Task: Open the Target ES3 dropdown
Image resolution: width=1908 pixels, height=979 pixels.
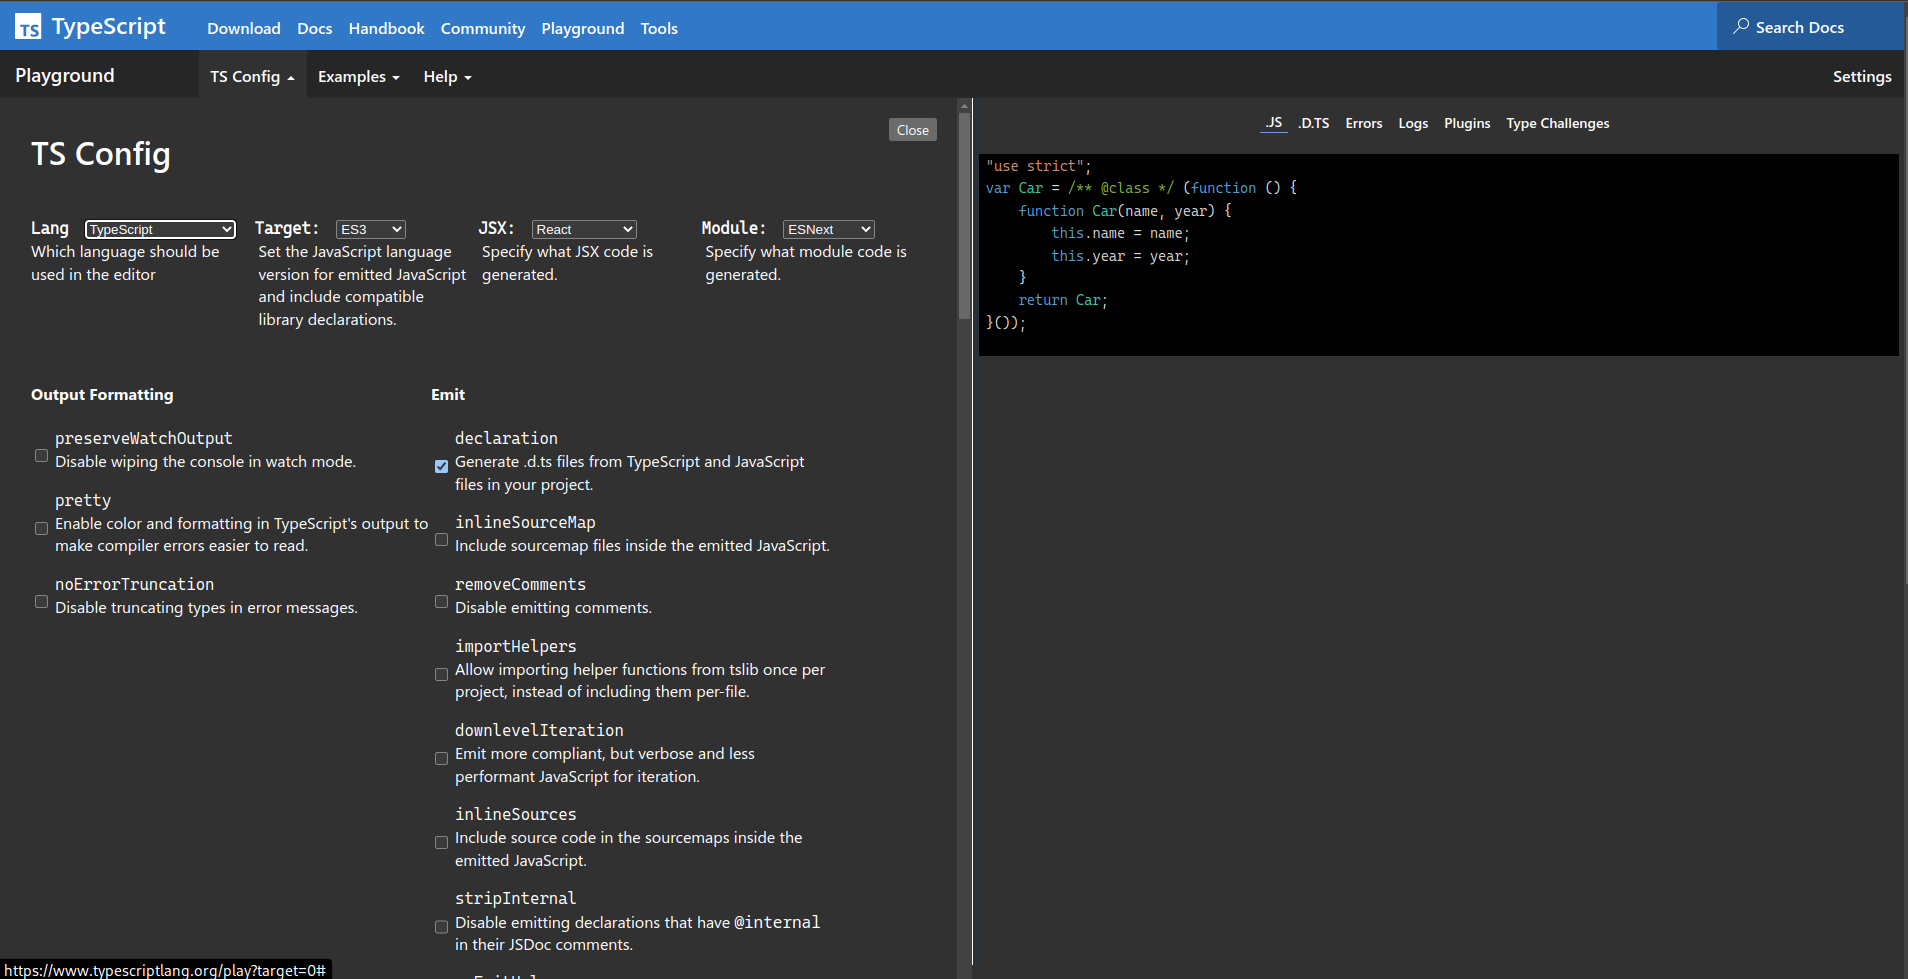Action: pos(371,229)
